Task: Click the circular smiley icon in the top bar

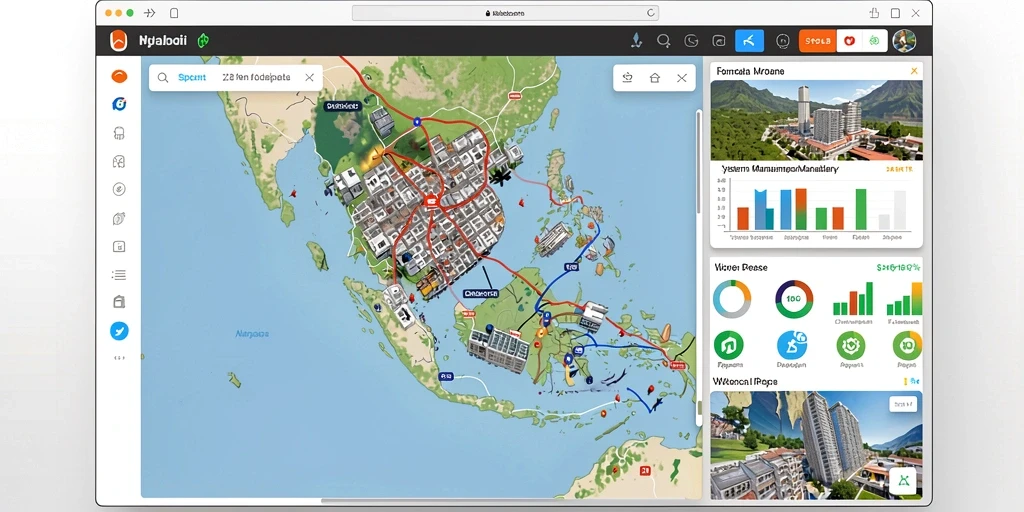Action: [x=782, y=40]
